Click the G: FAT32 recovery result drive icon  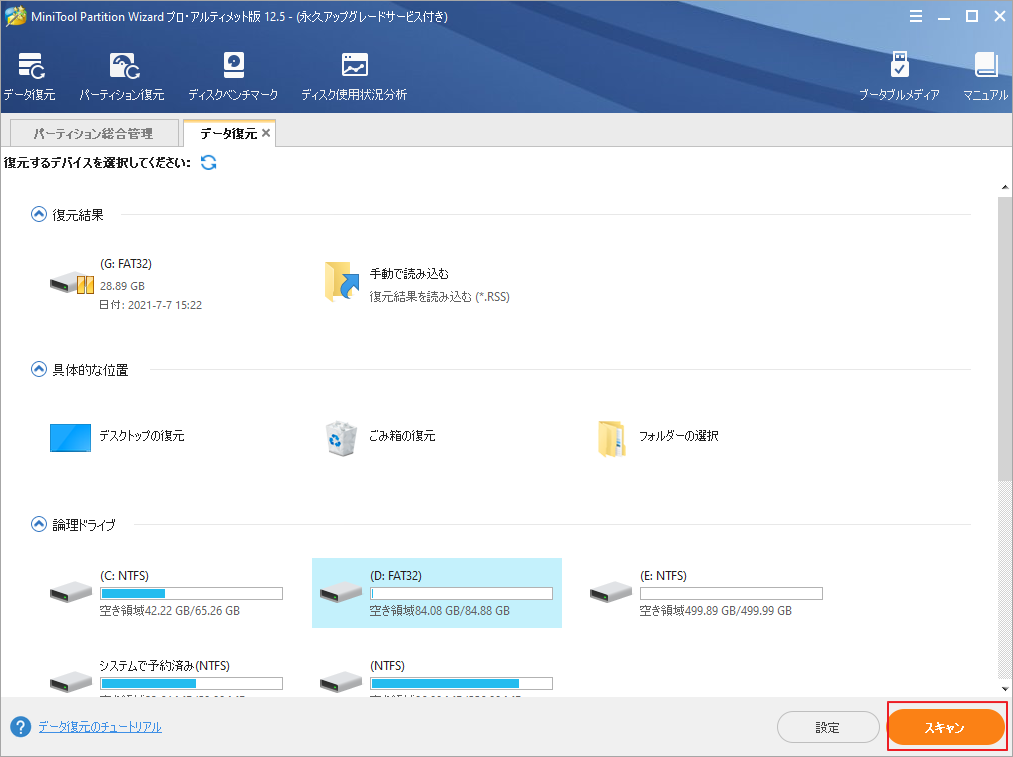click(x=71, y=283)
